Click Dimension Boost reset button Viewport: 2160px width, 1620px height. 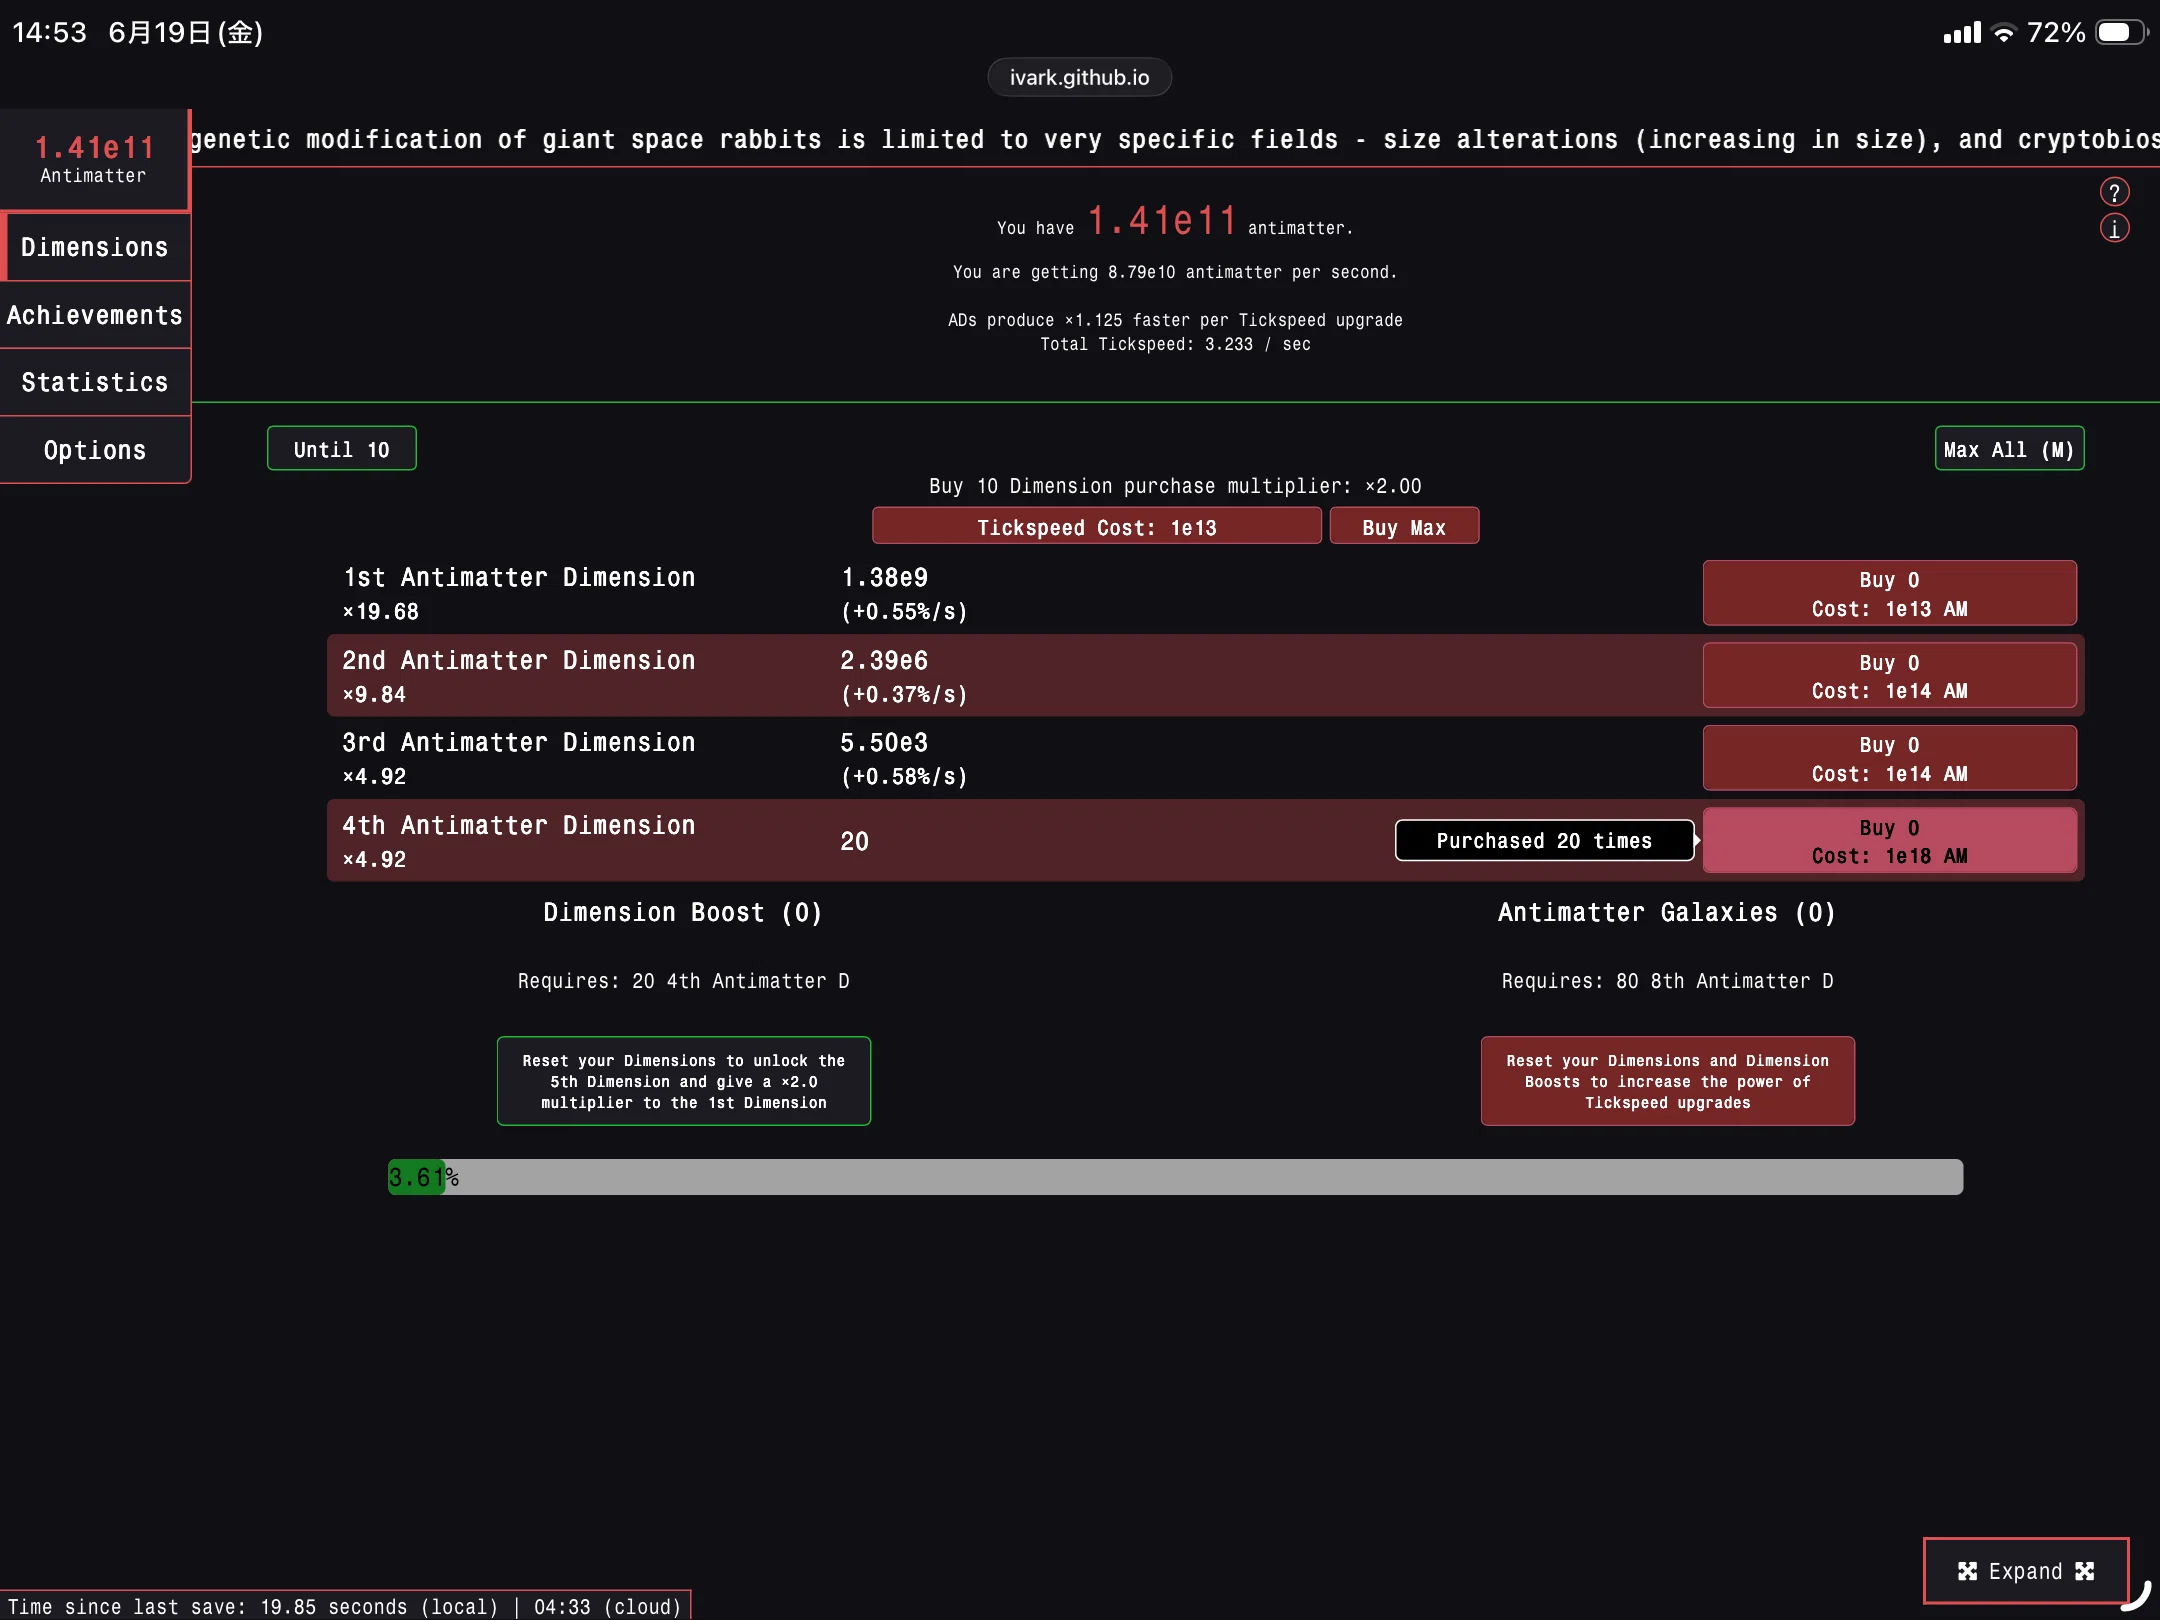(684, 1081)
